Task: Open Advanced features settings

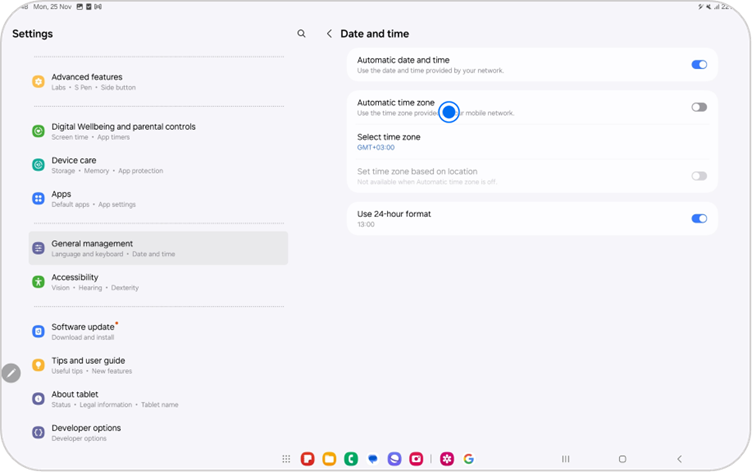Action: pos(87,81)
